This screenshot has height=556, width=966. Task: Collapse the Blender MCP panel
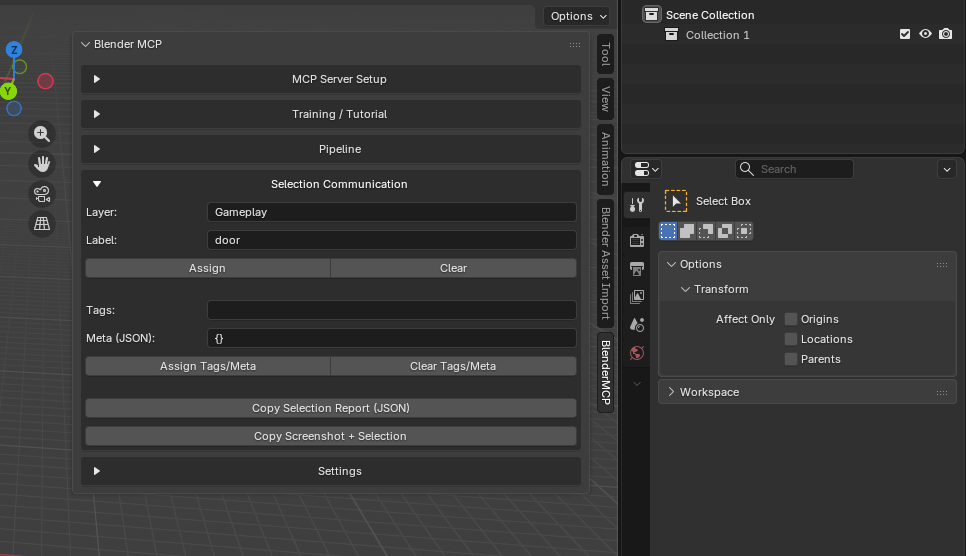(86, 44)
